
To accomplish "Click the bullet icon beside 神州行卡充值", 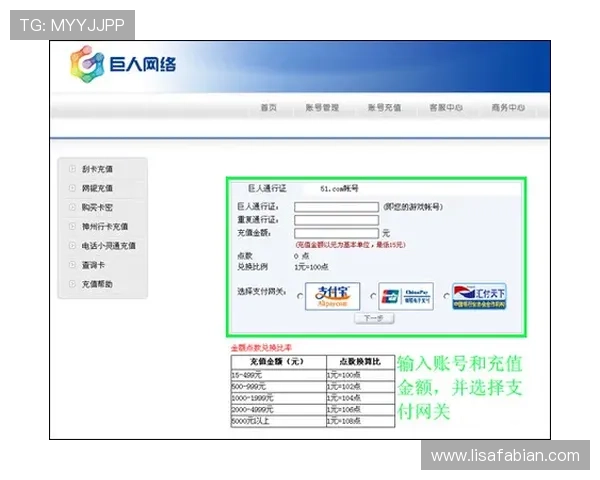I will pos(72,226).
